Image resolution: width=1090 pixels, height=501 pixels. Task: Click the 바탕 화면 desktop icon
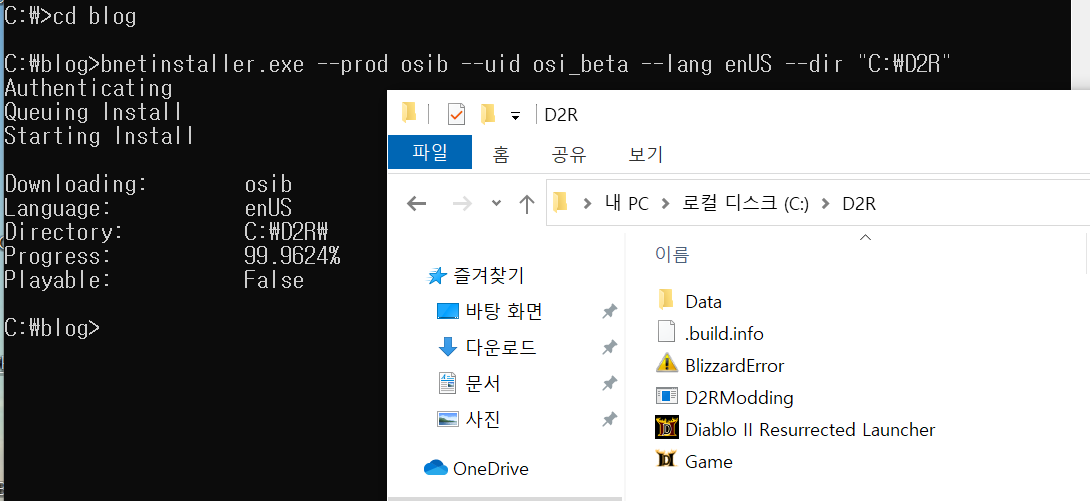click(448, 311)
